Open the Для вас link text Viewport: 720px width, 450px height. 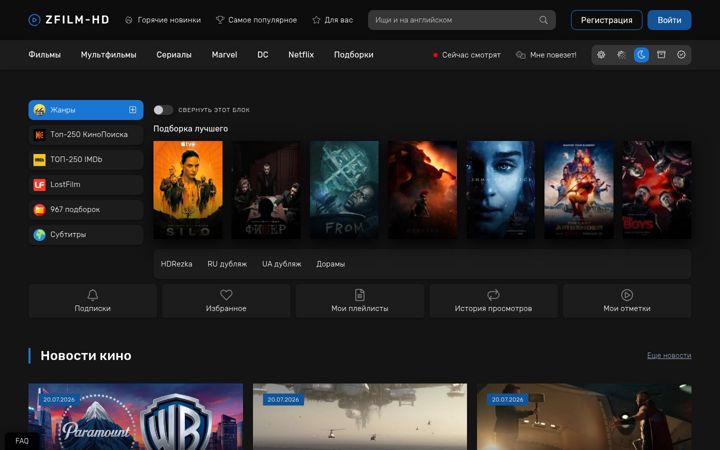tap(338, 20)
